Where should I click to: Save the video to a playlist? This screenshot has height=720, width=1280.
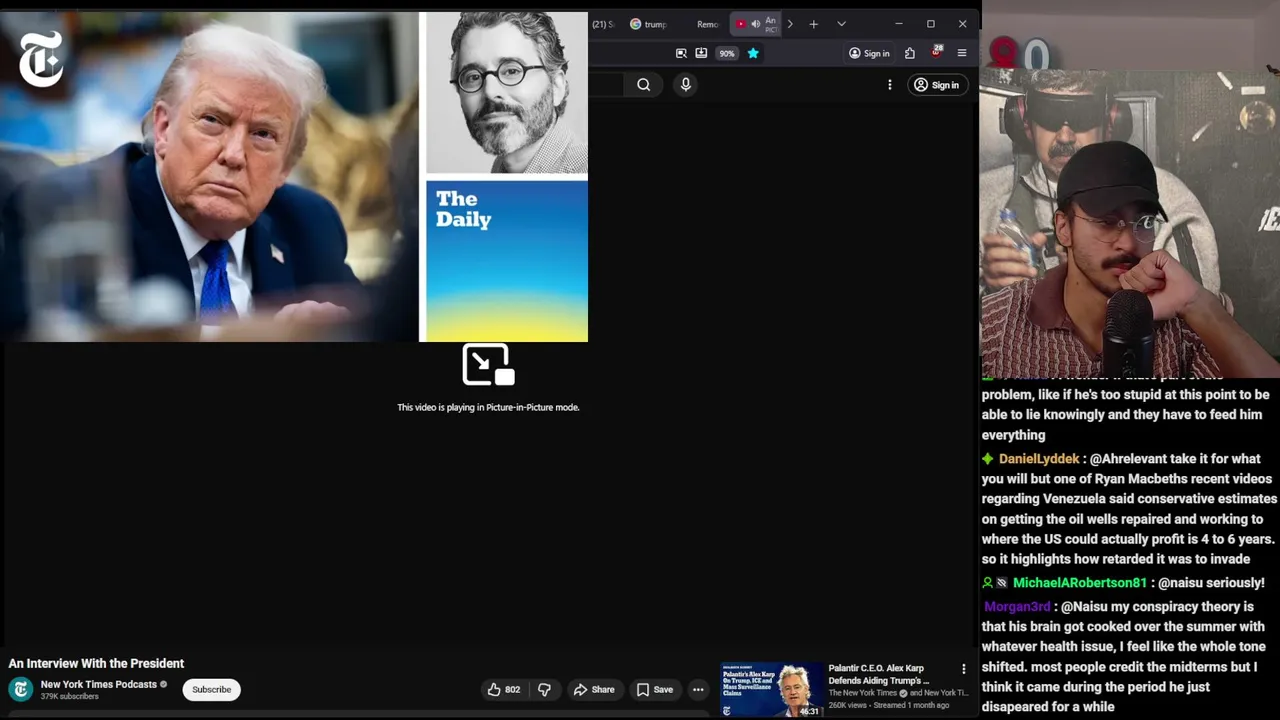click(x=655, y=689)
